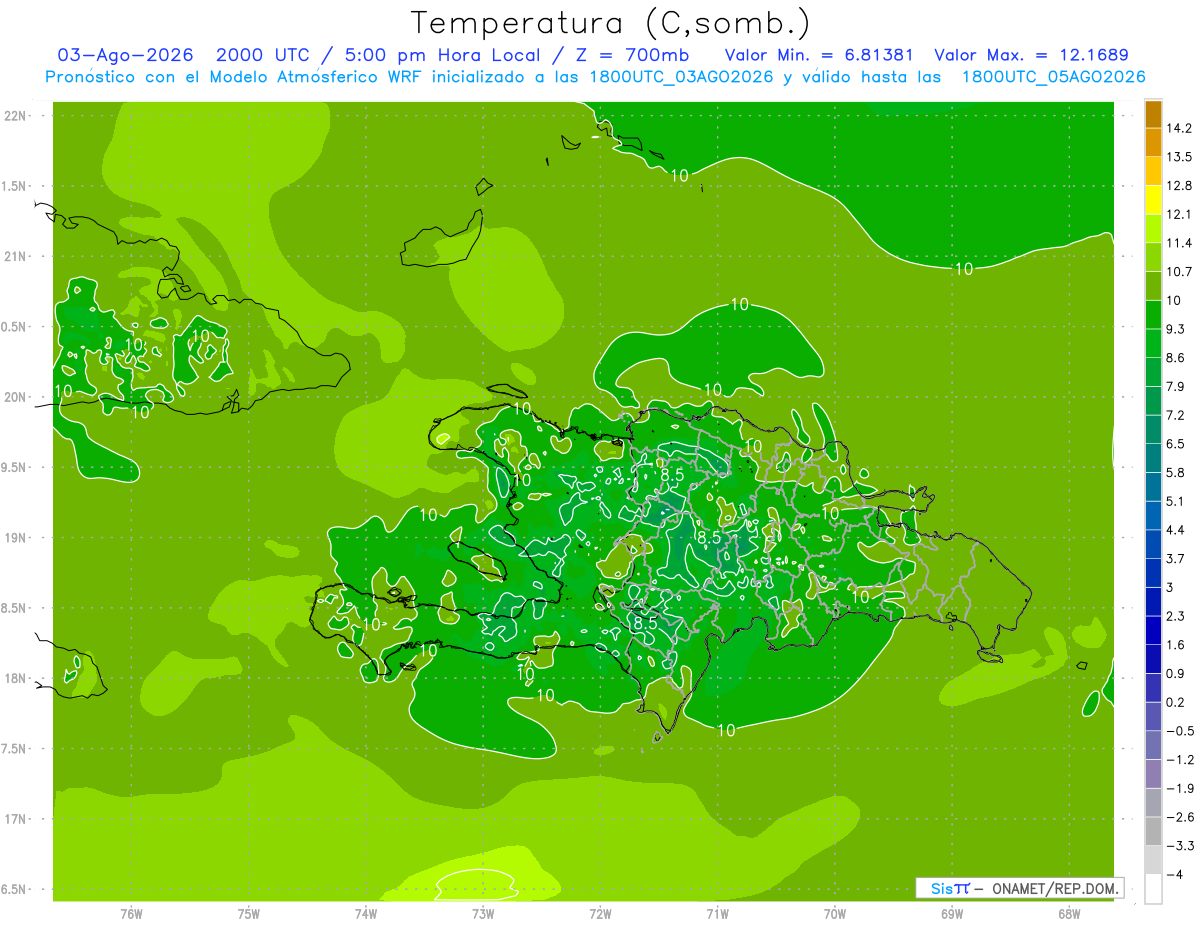Click the 12.8 value on the colorbar

tap(1180, 186)
